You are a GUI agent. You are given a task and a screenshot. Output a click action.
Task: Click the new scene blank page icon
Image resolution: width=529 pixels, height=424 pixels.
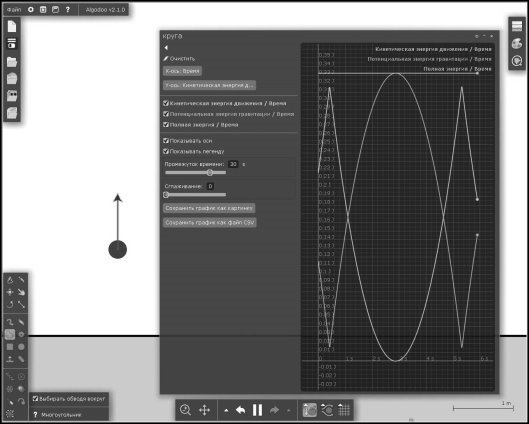pos(12,26)
